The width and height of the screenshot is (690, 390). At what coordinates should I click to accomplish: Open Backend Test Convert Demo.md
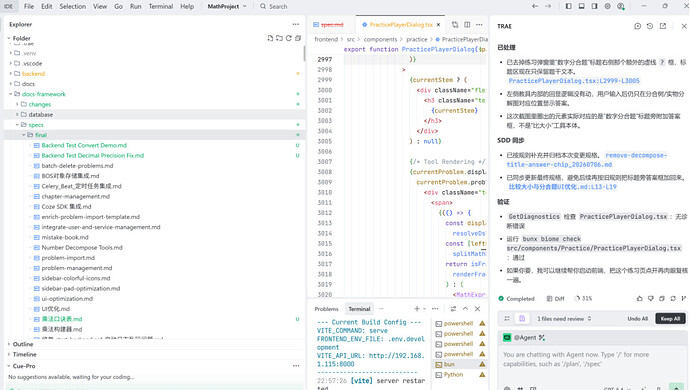click(x=84, y=145)
